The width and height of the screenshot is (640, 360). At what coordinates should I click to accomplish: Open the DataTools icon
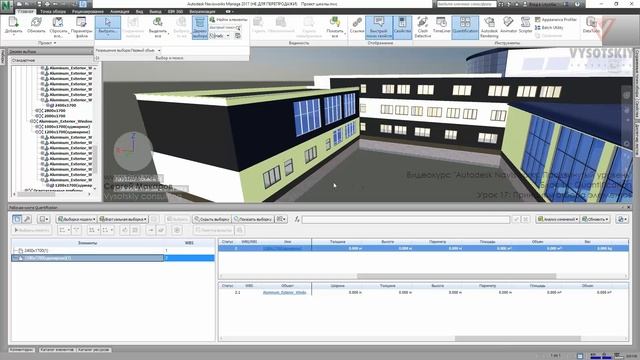(x=591, y=25)
